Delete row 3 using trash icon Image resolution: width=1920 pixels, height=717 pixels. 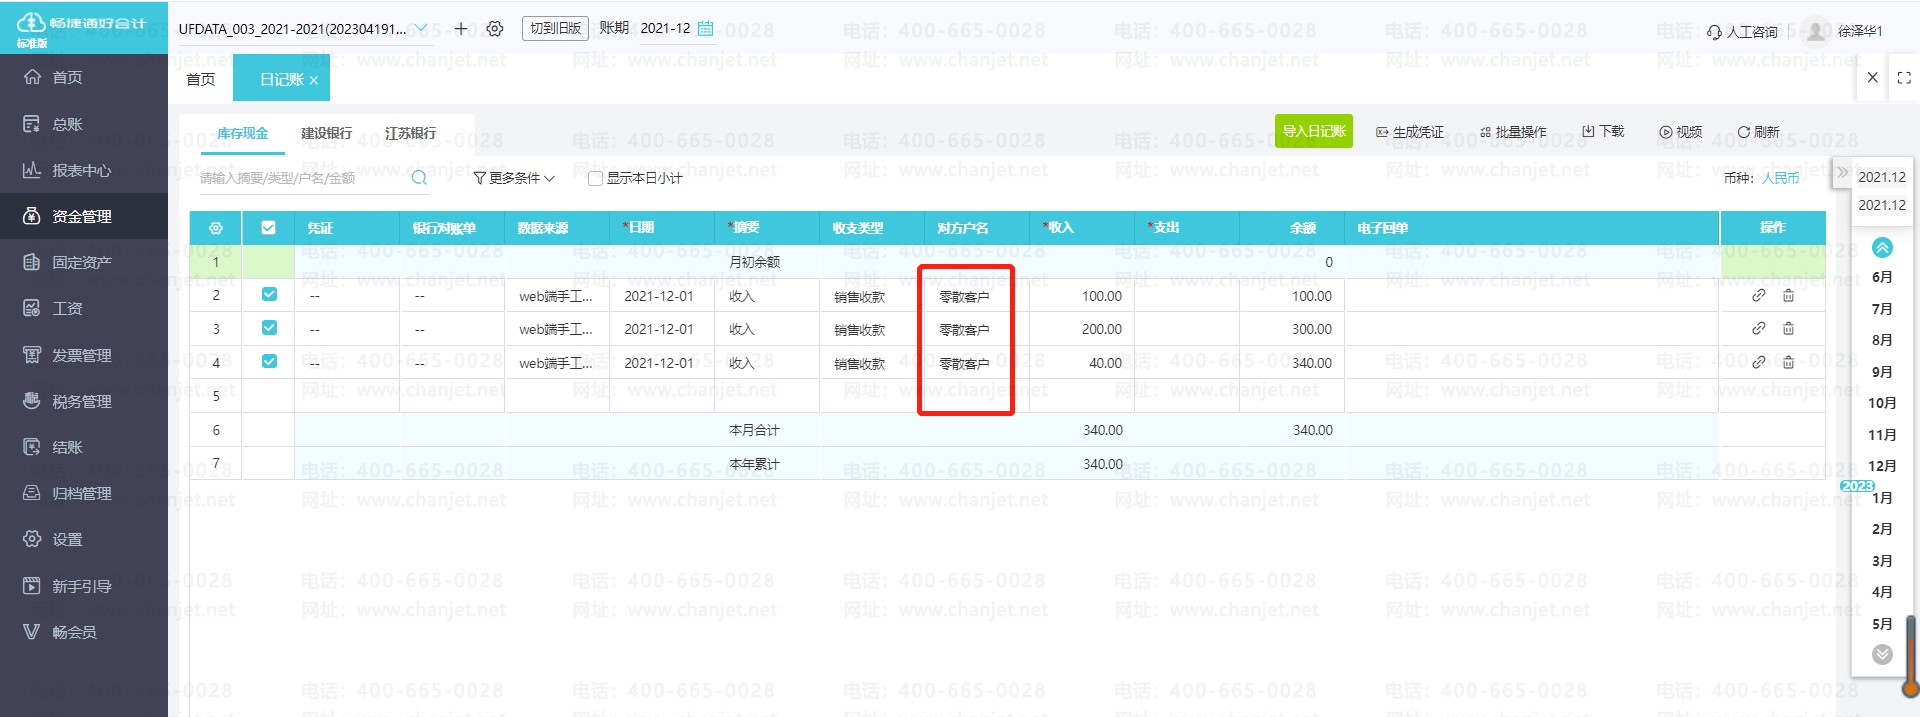click(x=1788, y=329)
